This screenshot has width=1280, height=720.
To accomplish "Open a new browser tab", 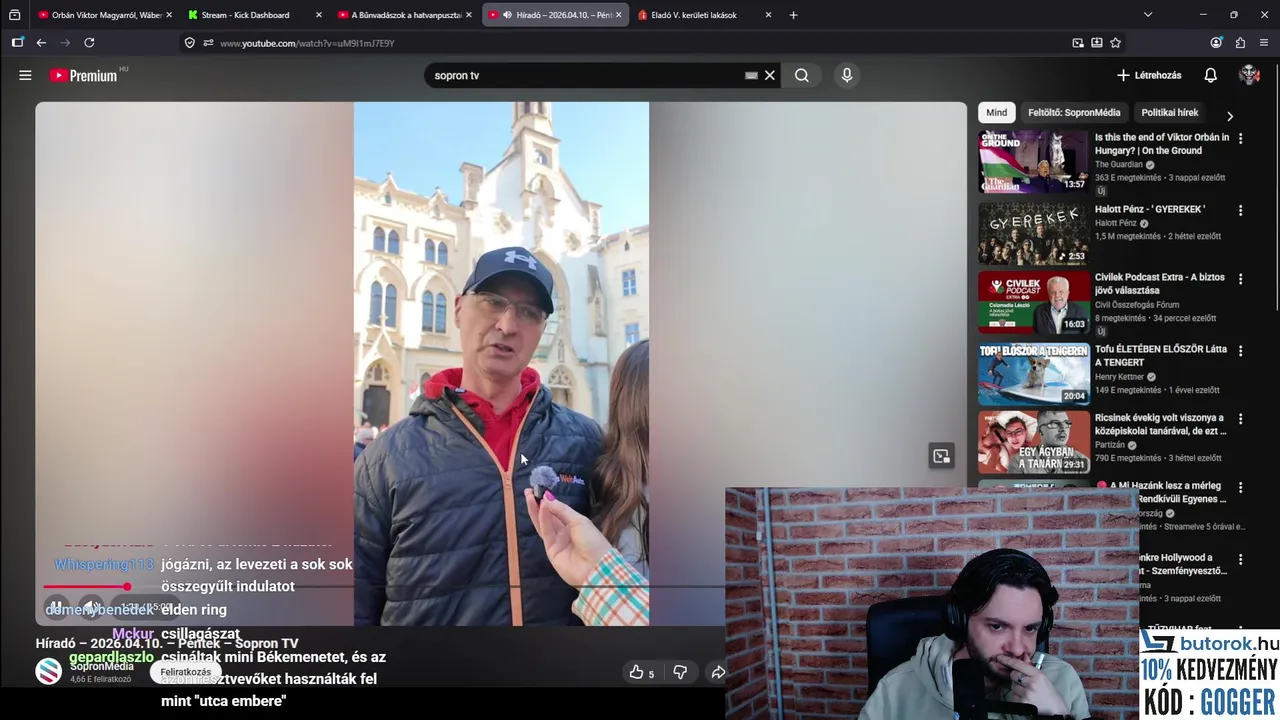I will (793, 15).
